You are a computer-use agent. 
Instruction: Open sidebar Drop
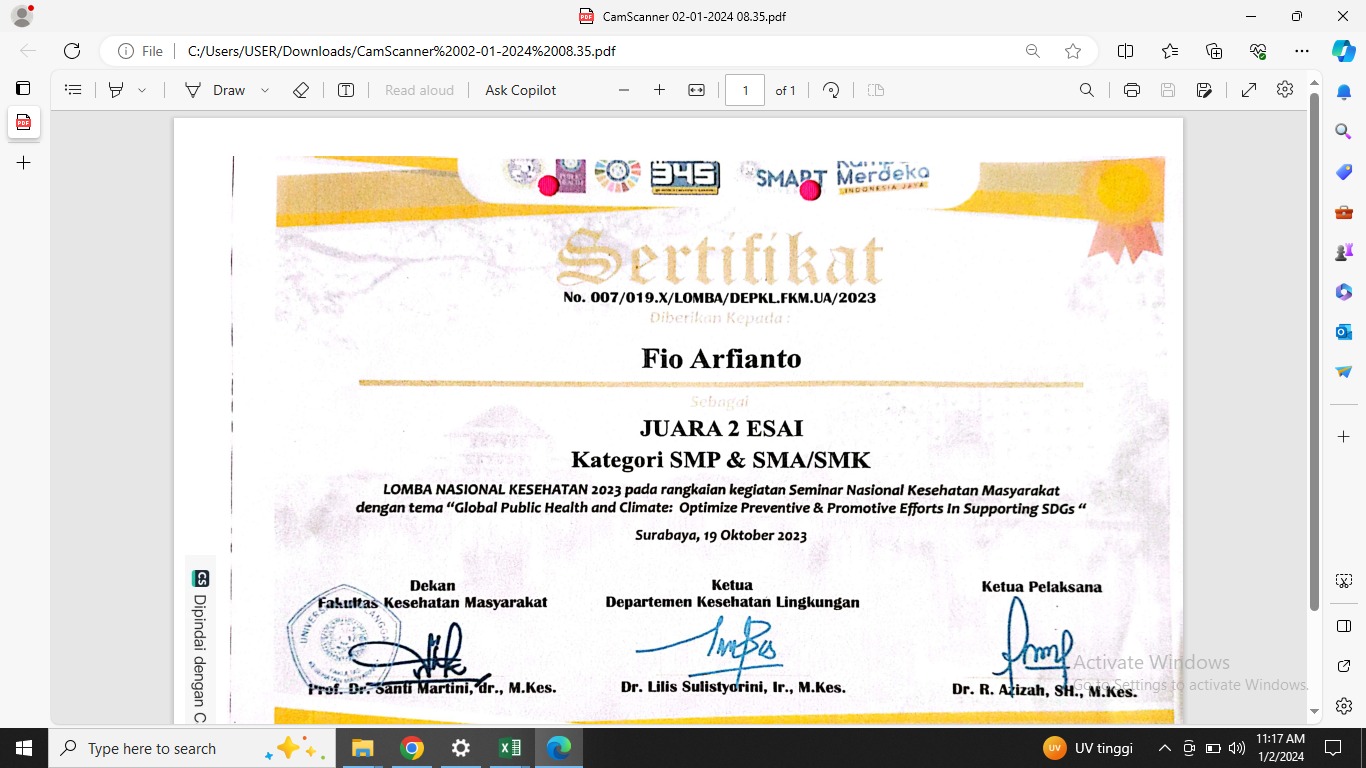1344,371
